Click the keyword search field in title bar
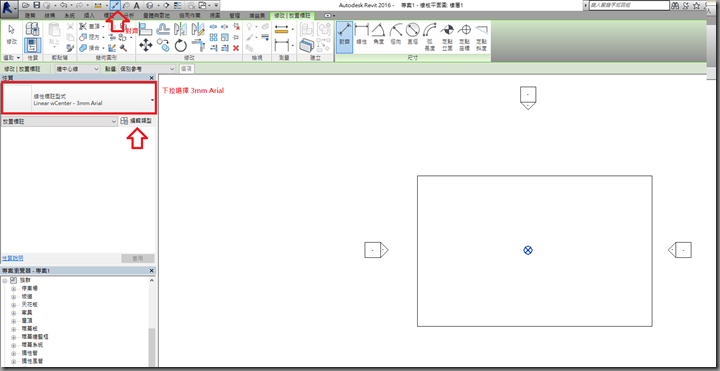This screenshot has height=371, width=720. coord(630,6)
